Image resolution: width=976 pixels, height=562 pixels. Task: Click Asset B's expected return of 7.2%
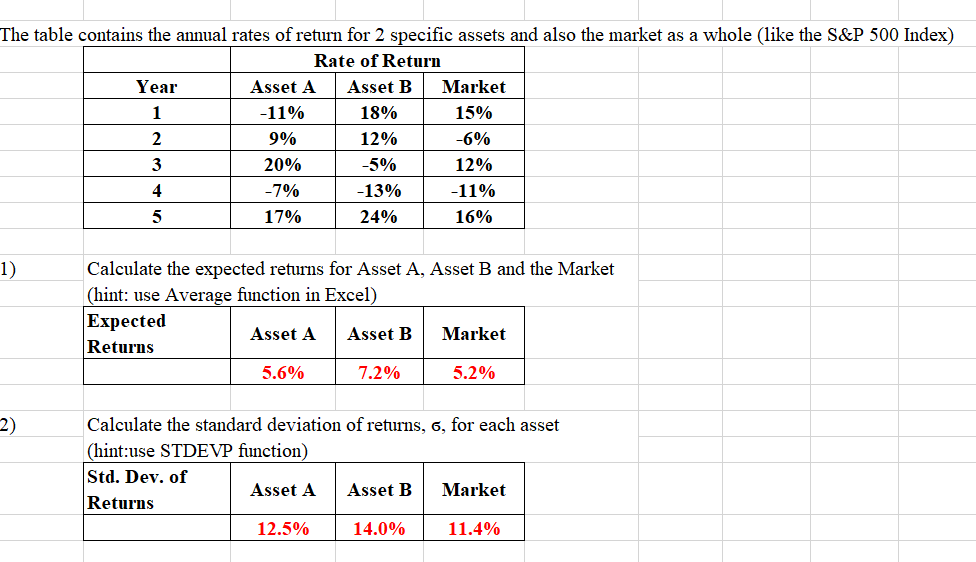[x=379, y=373]
